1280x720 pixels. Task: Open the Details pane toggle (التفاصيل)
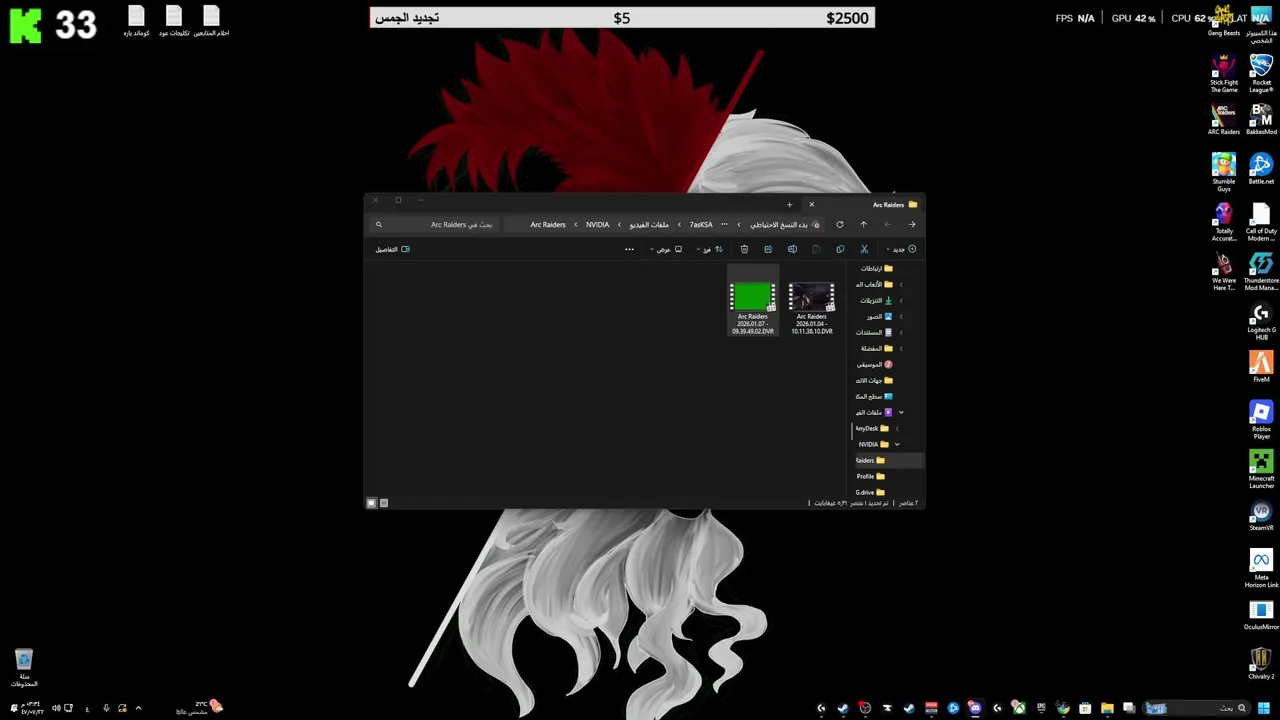(x=393, y=249)
